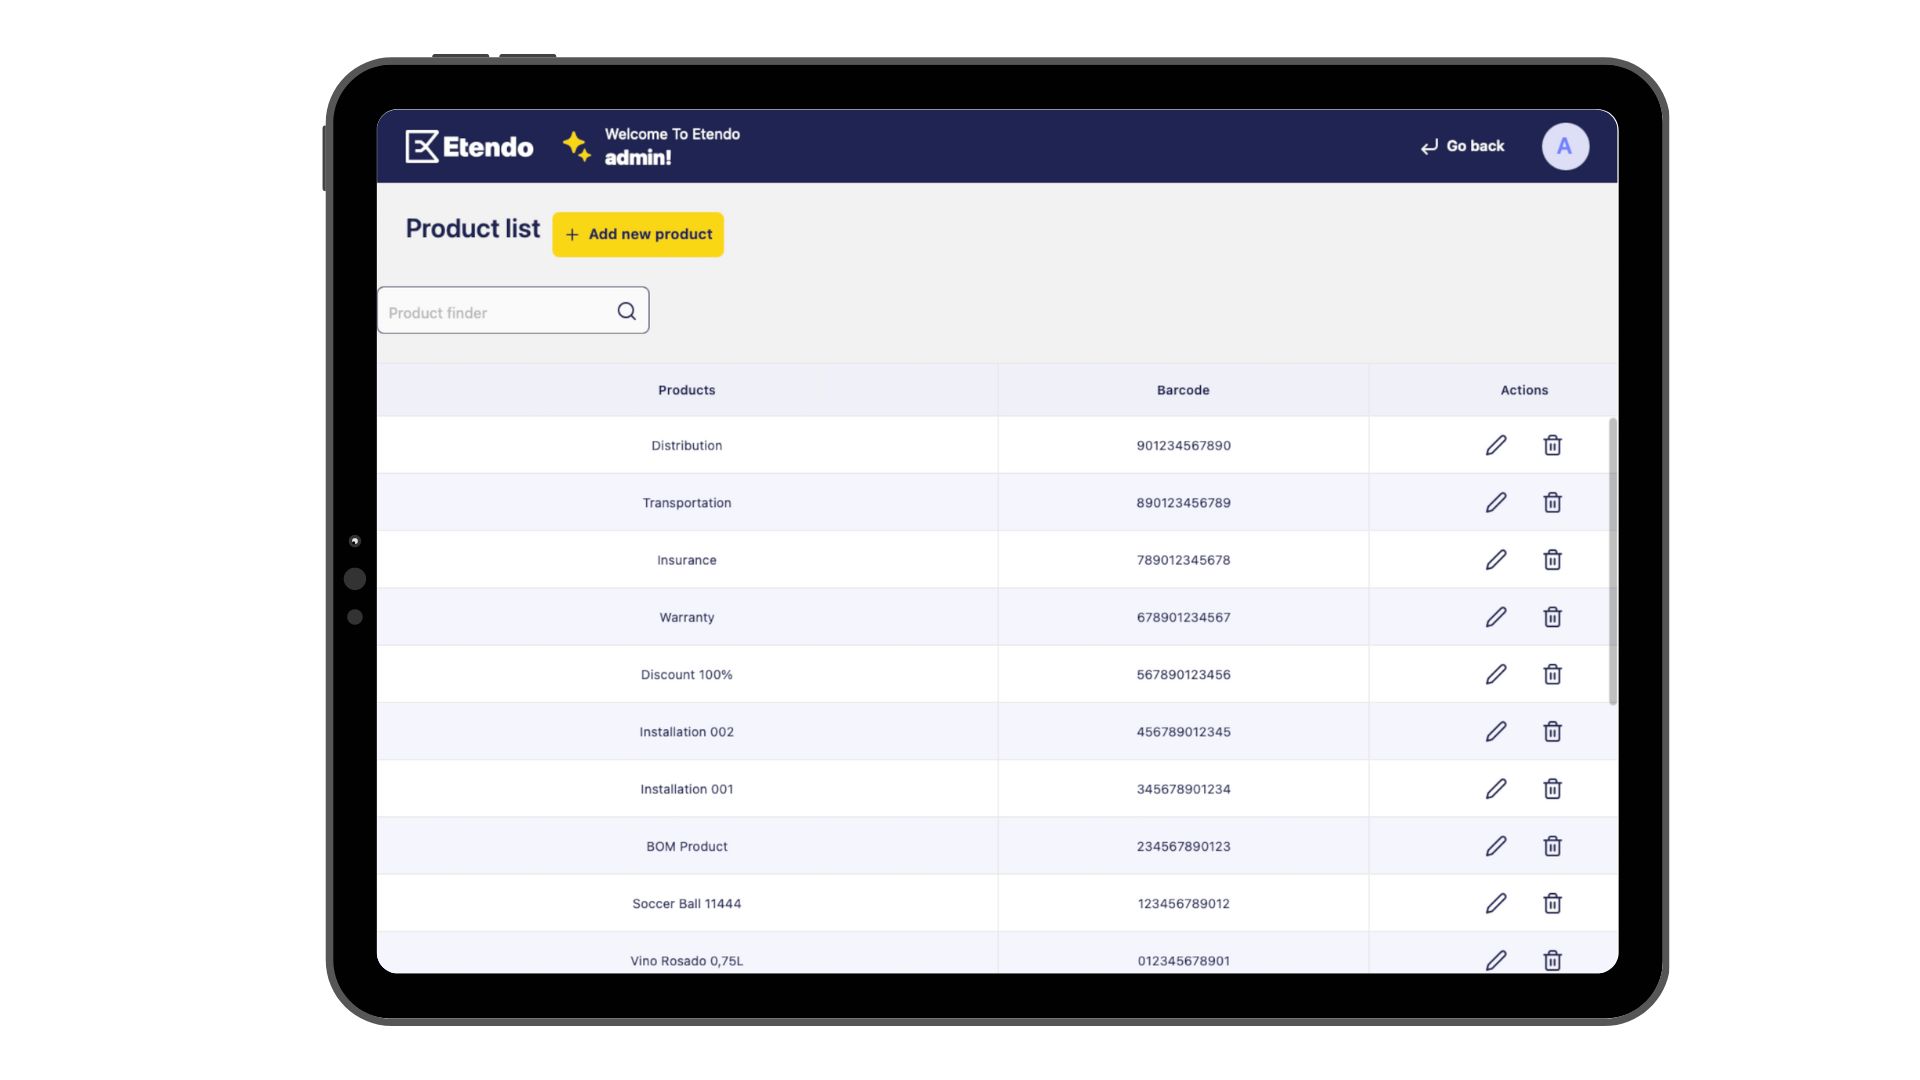The height and width of the screenshot is (1080, 1920).
Task: Select the Installation 002 product name
Action: pyautogui.click(x=687, y=731)
